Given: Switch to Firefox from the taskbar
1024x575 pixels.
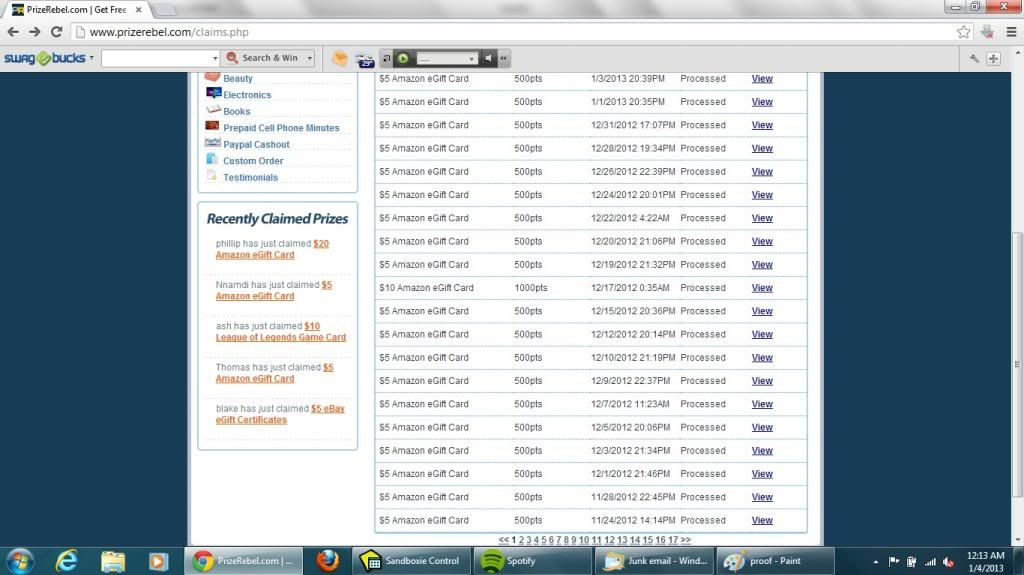Looking at the screenshot, I should 328,561.
